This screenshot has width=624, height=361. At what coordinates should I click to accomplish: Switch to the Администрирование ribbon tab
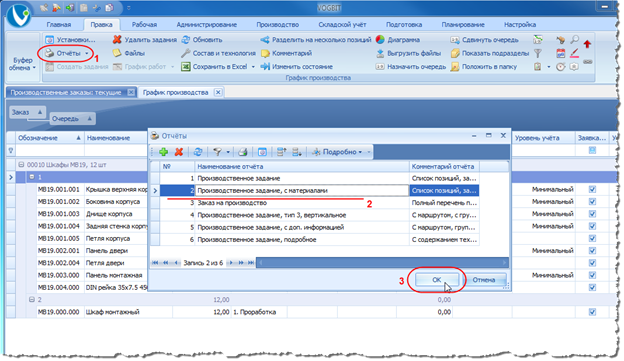[207, 25]
